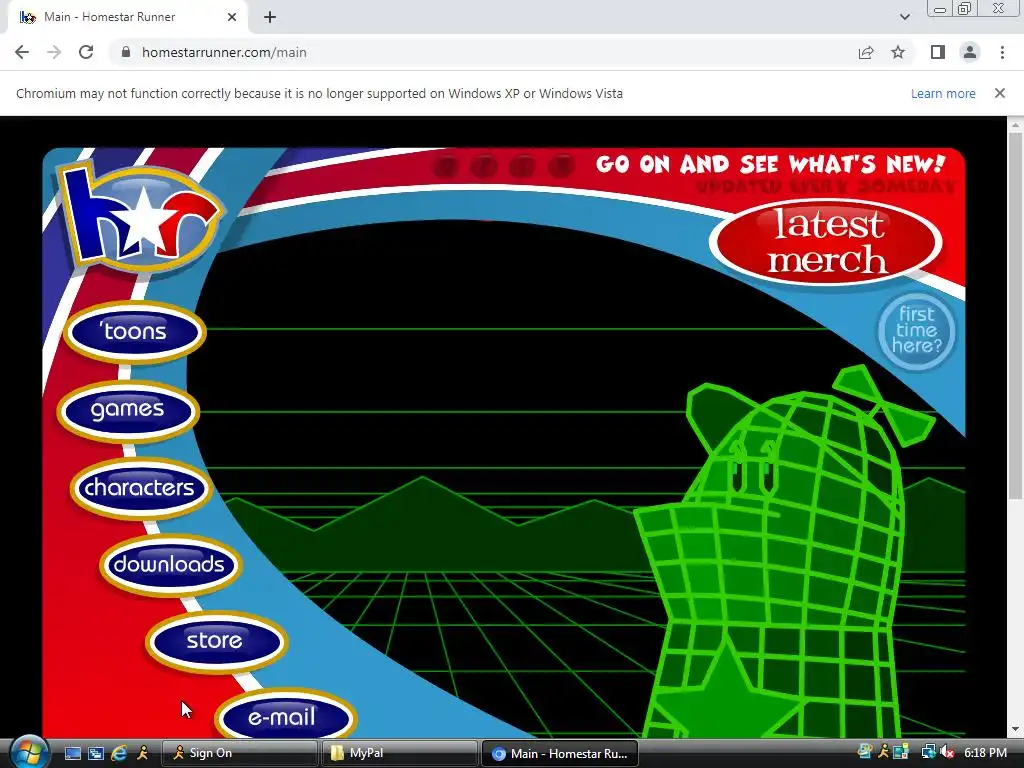Click the Switch between windows quick launch icon
The width and height of the screenshot is (1024, 768).
[96, 753]
